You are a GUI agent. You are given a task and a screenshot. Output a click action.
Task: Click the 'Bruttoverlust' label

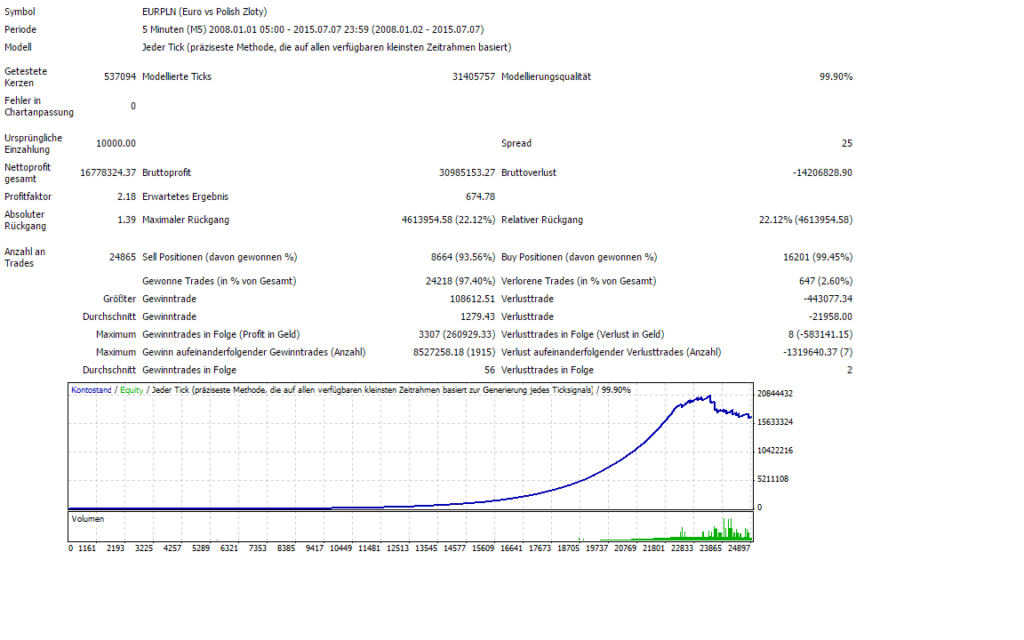pos(528,172)
